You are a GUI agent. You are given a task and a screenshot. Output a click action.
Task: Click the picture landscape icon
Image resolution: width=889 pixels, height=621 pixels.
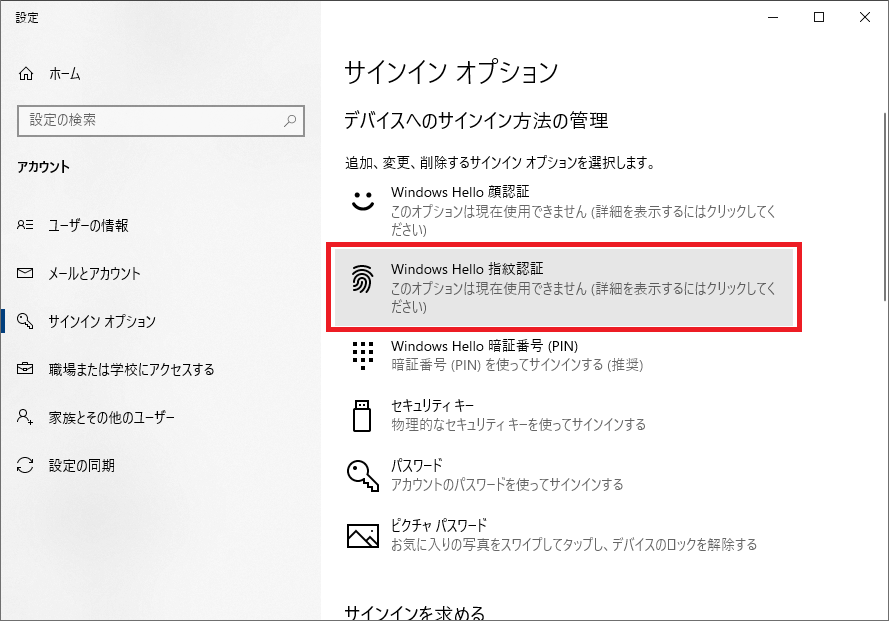click(x=363, y=535)
